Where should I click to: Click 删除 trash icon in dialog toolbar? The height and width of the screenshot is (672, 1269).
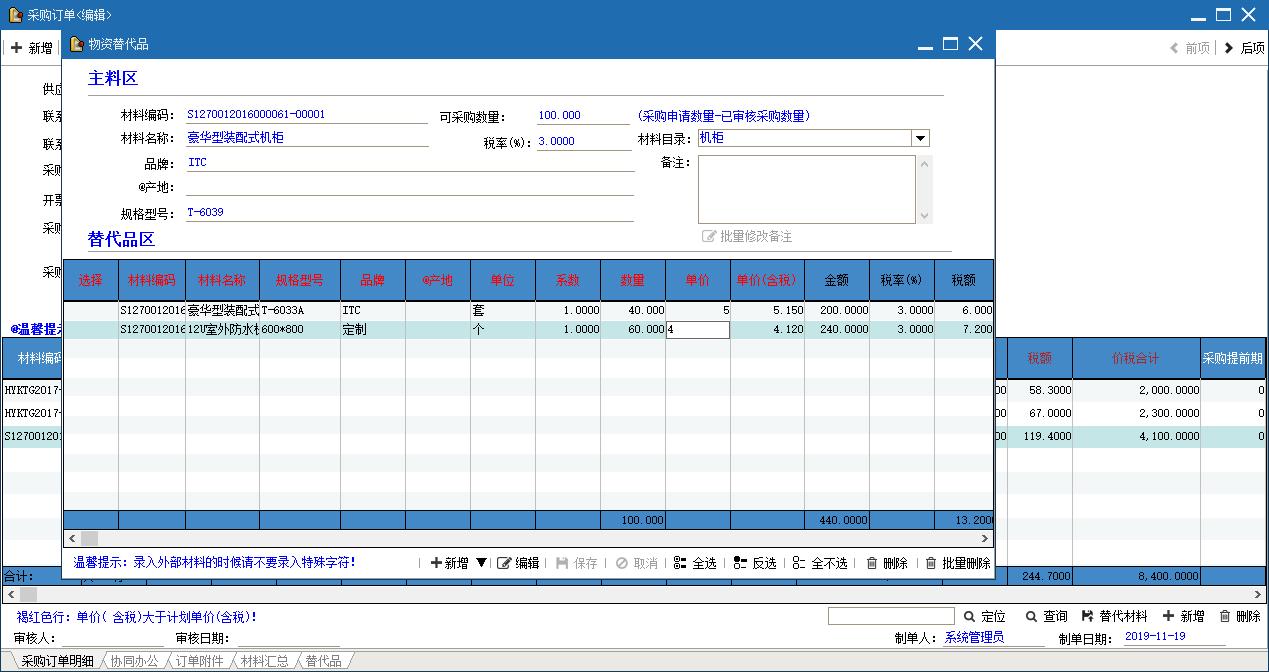pyautogui.click(x=872, y=563)
